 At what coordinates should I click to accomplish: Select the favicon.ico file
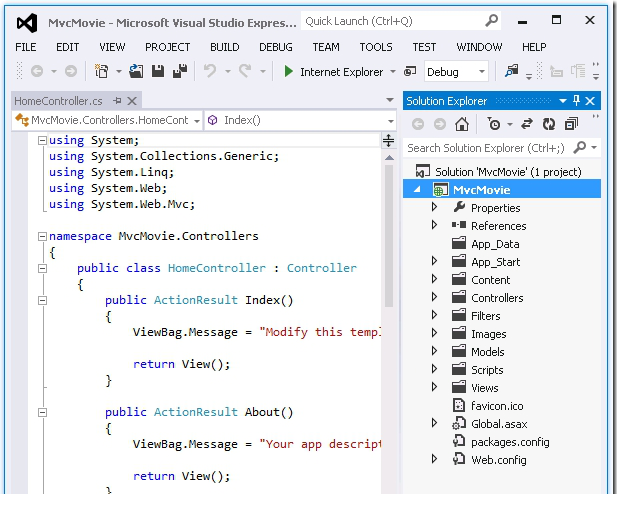[497, 406]
